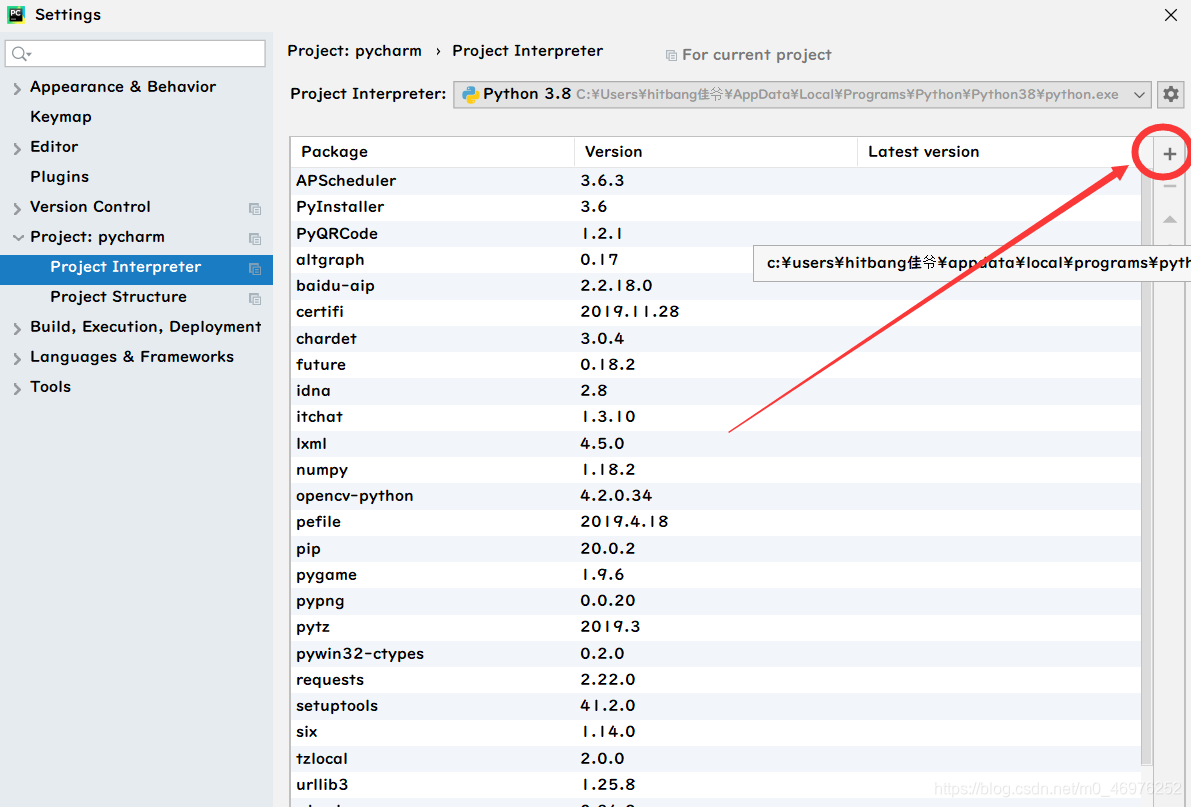Select the pytz package row
This screenshot has width=1191, height=807.
[x=716, y=628]
